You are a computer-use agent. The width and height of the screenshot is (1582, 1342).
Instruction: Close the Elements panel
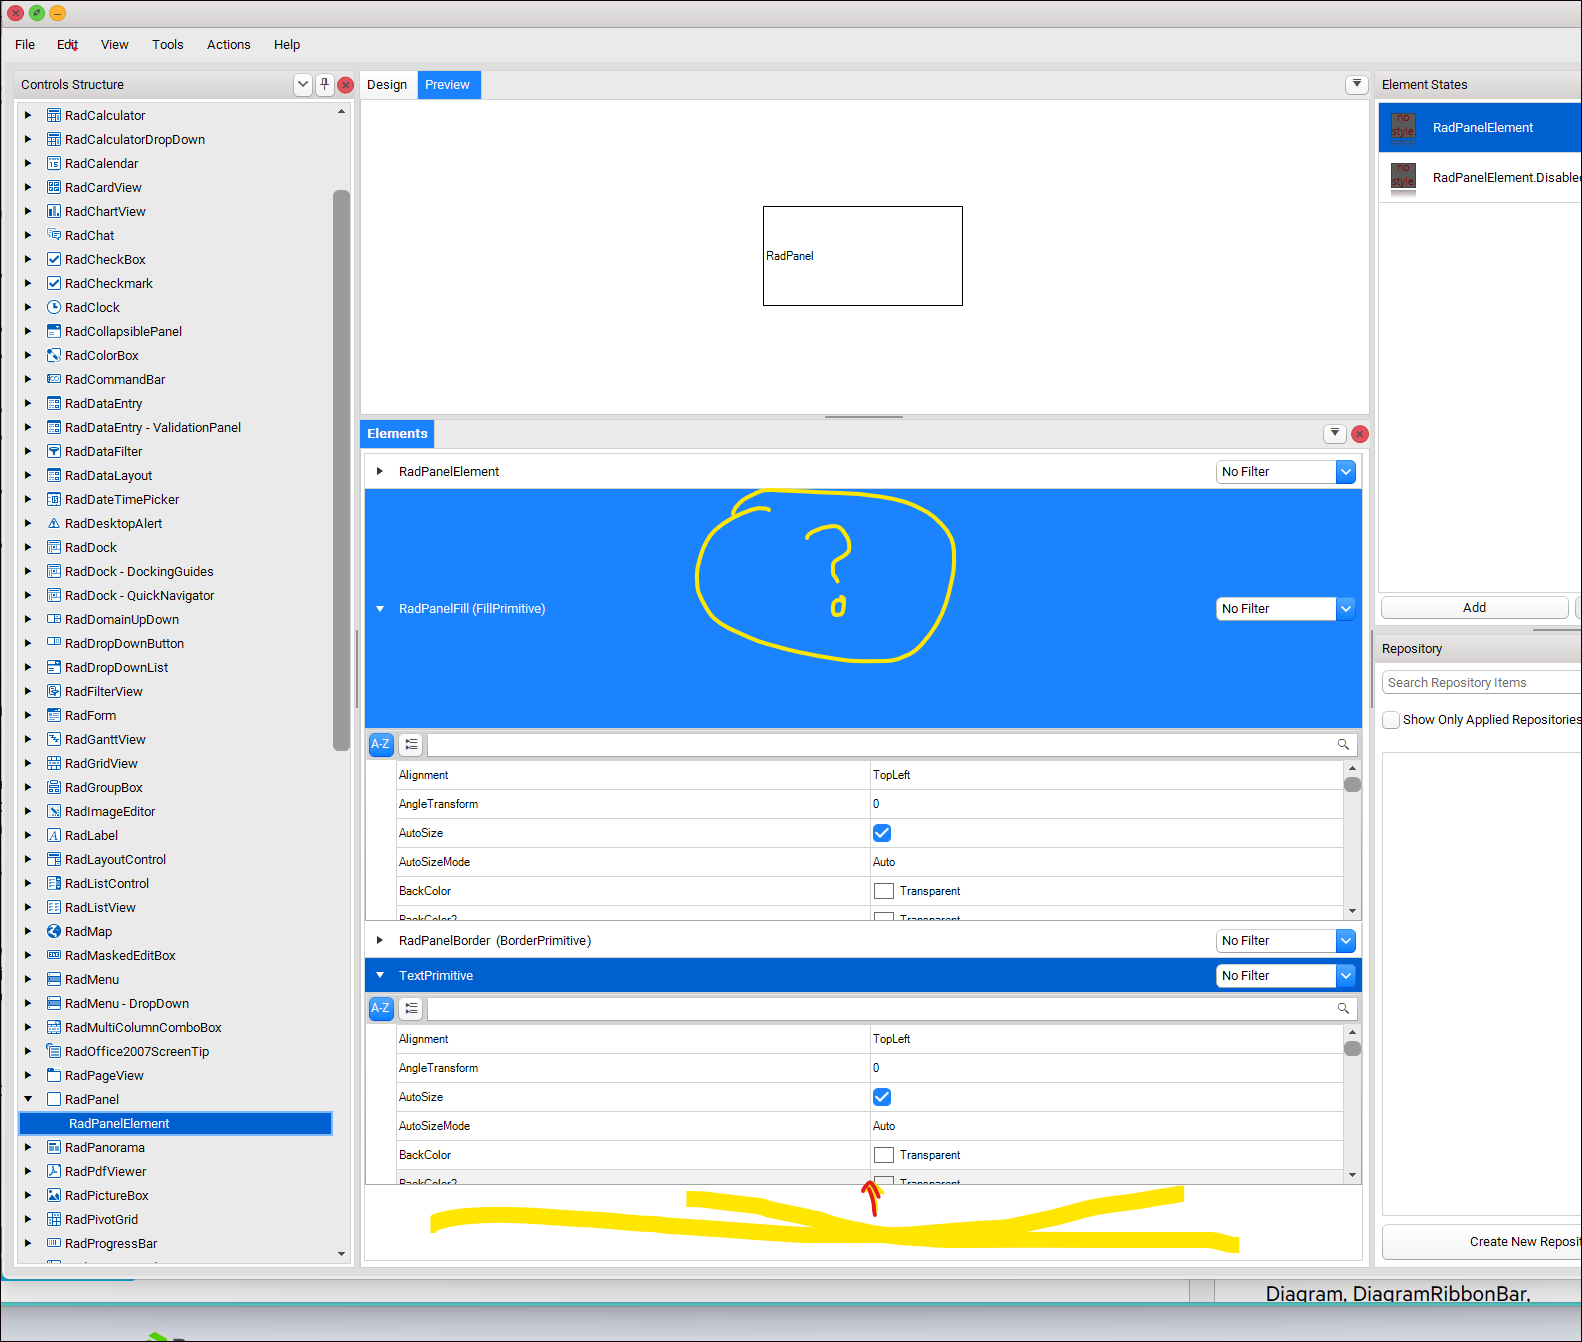click(x=1360, y=434)
